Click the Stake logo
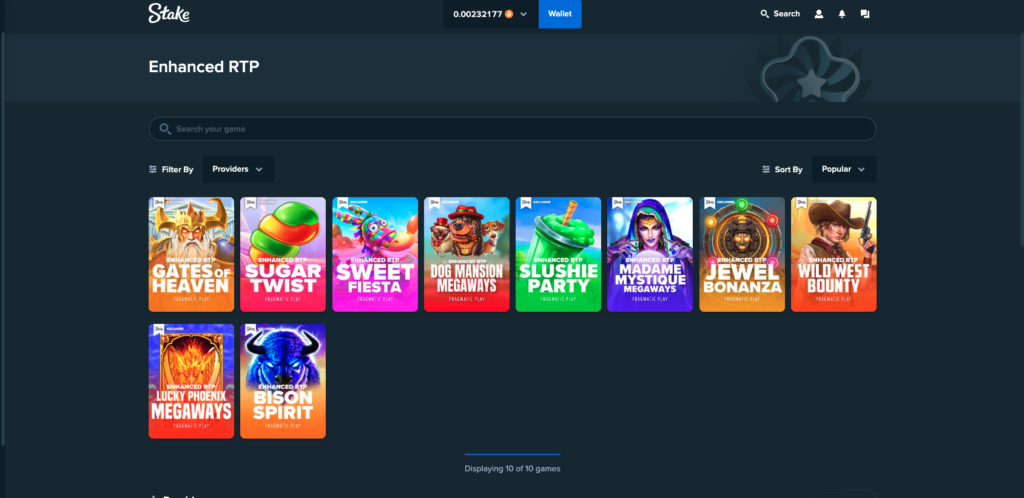1024x498 pixels. 168,13
